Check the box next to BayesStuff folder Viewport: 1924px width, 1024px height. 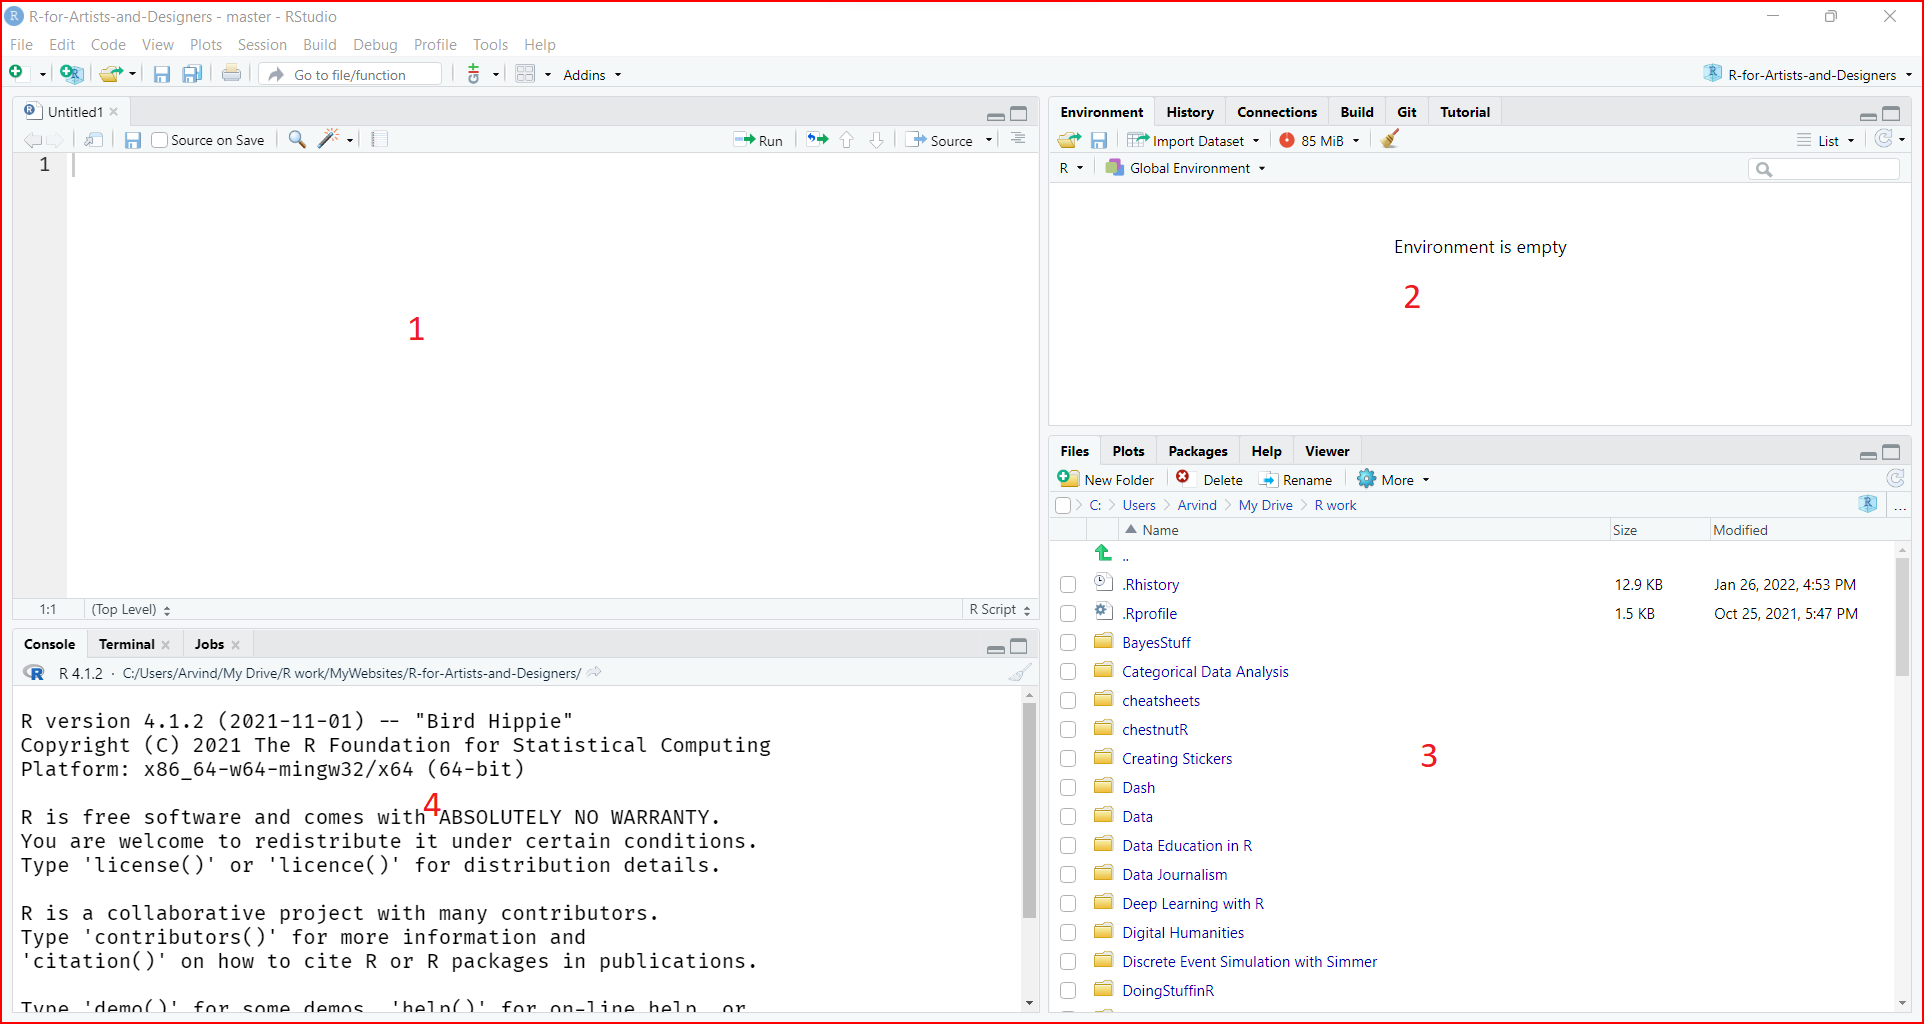coord(1068,643)
